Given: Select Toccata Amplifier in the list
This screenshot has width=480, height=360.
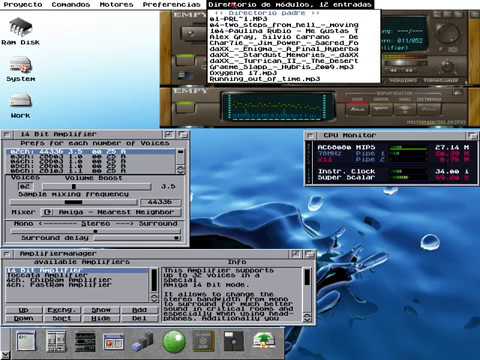Looking at the screenshot, I should click(x=47, y=275).
